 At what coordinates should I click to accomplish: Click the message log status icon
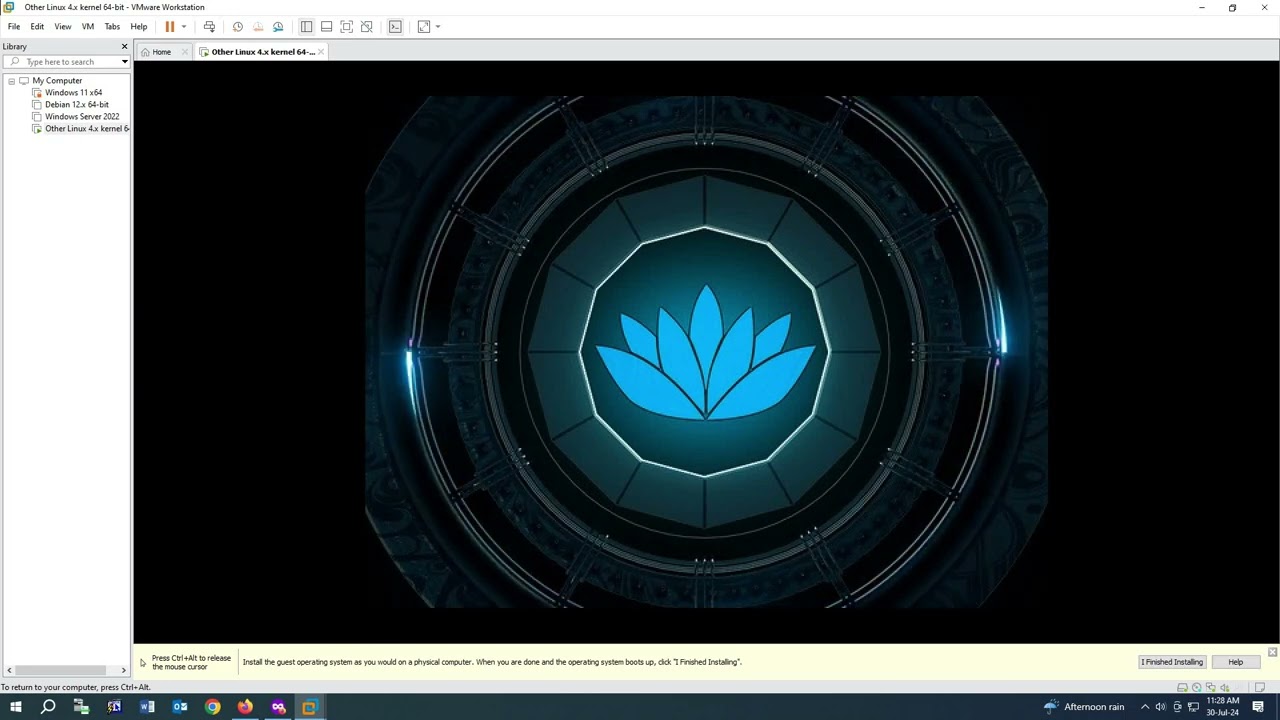pyautogui.click(x=1260, y=688)
